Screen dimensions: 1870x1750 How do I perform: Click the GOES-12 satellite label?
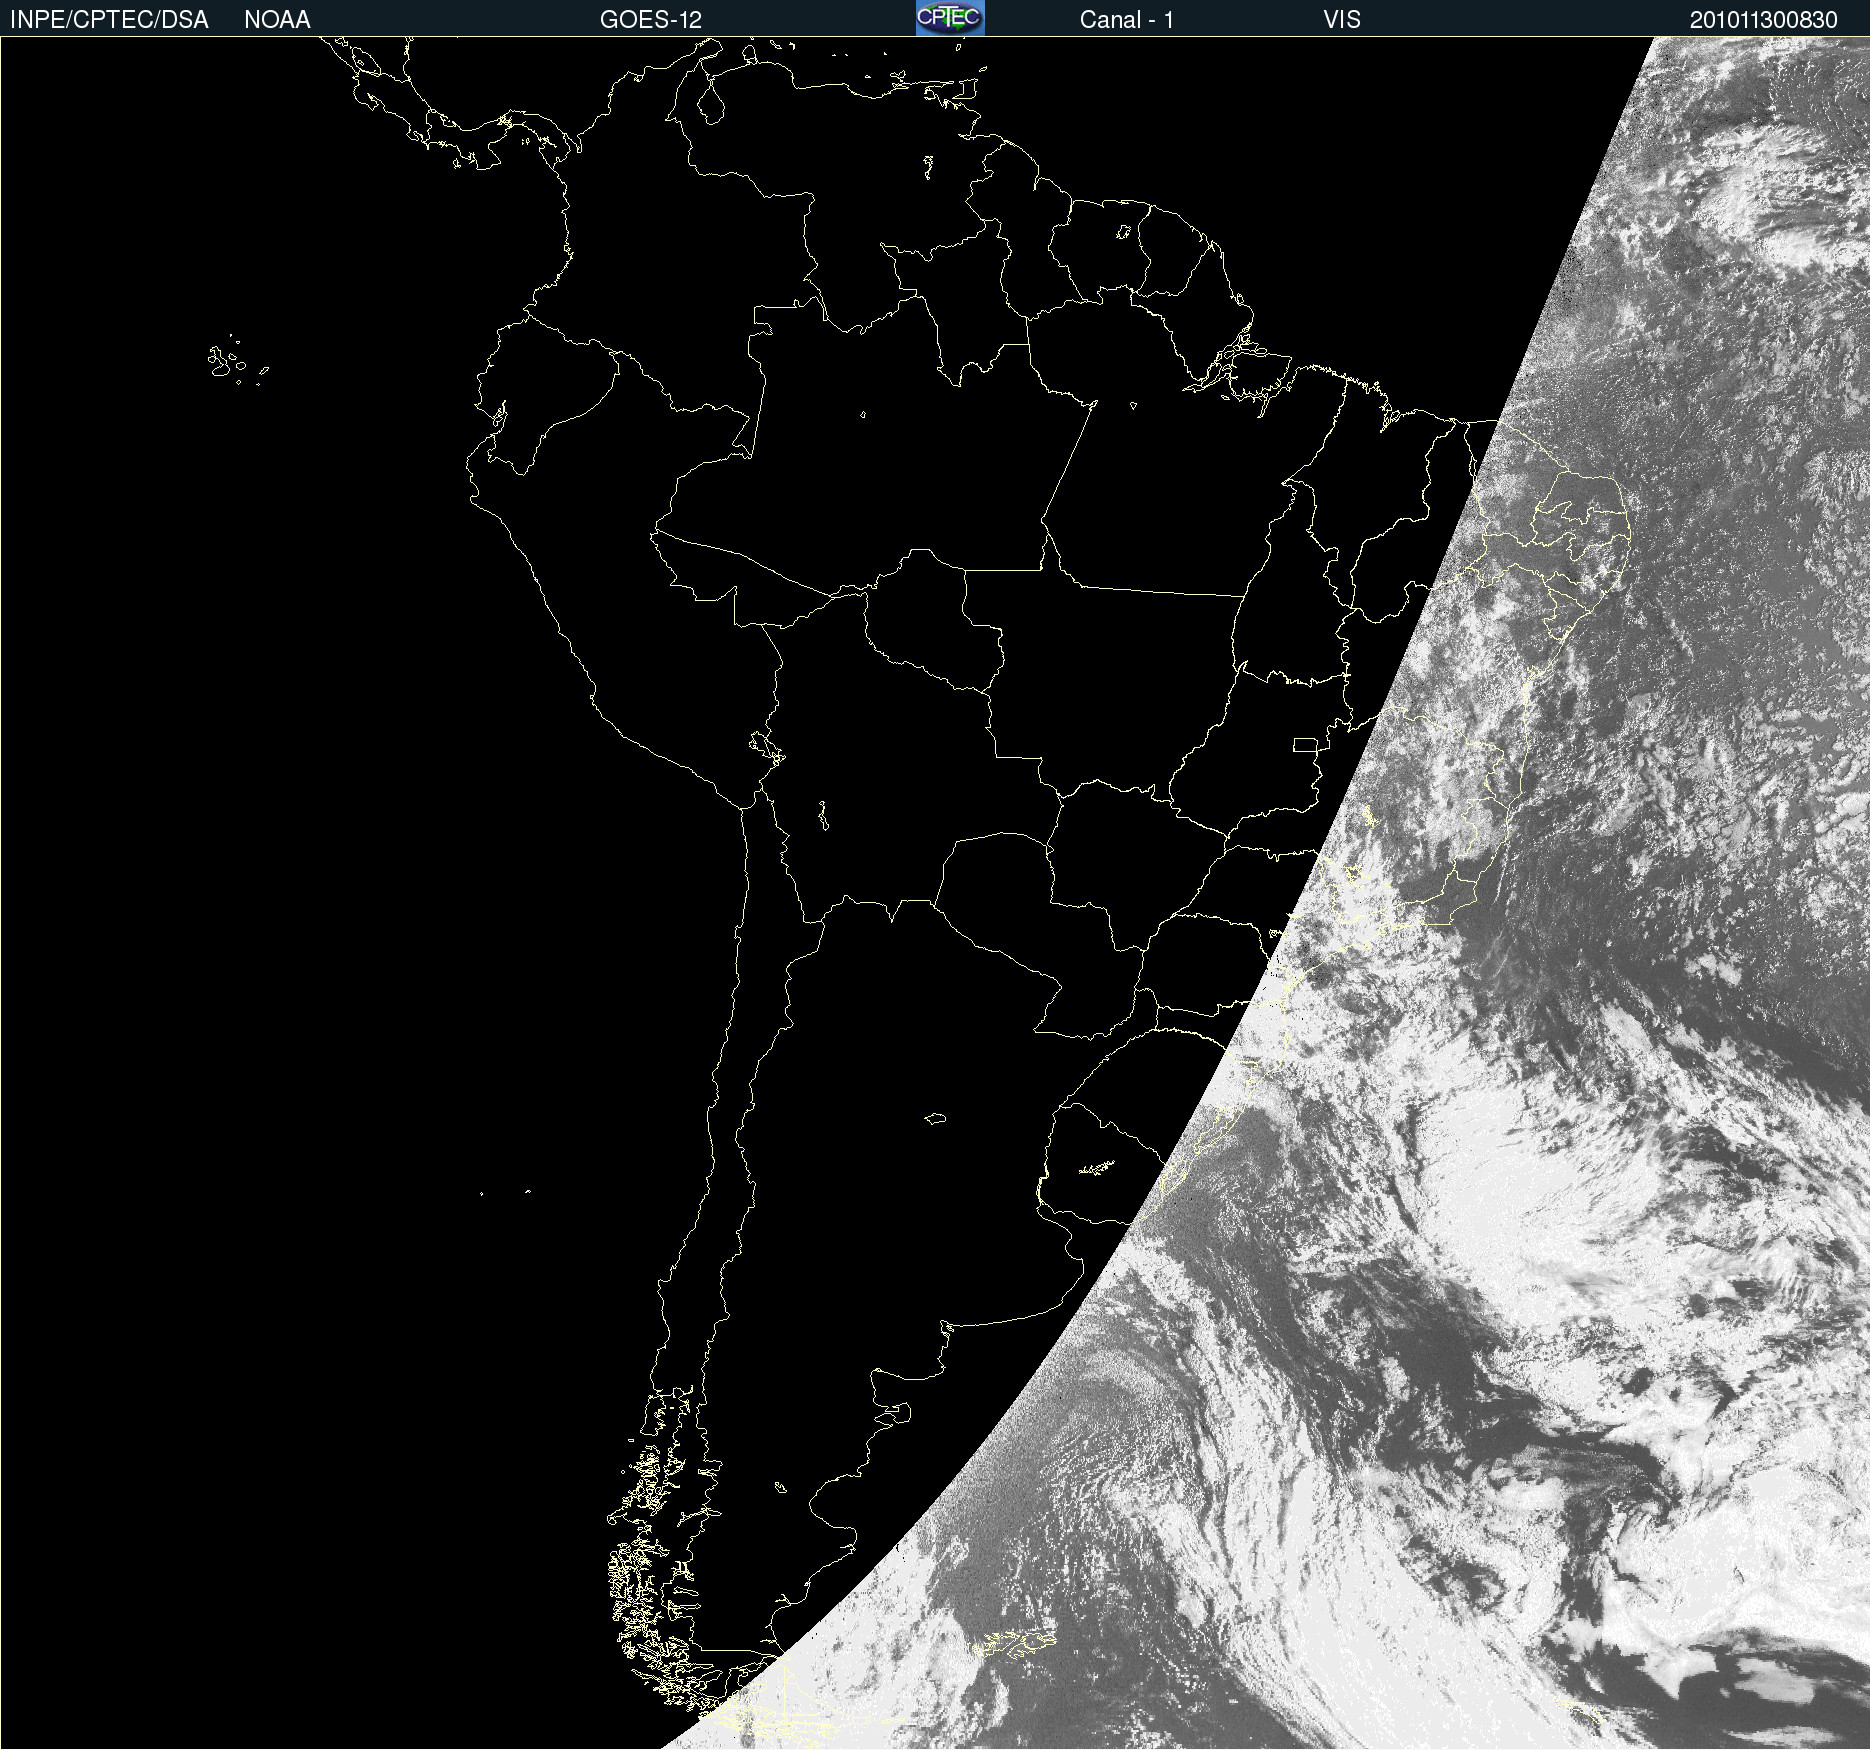(x=651, y=20)
